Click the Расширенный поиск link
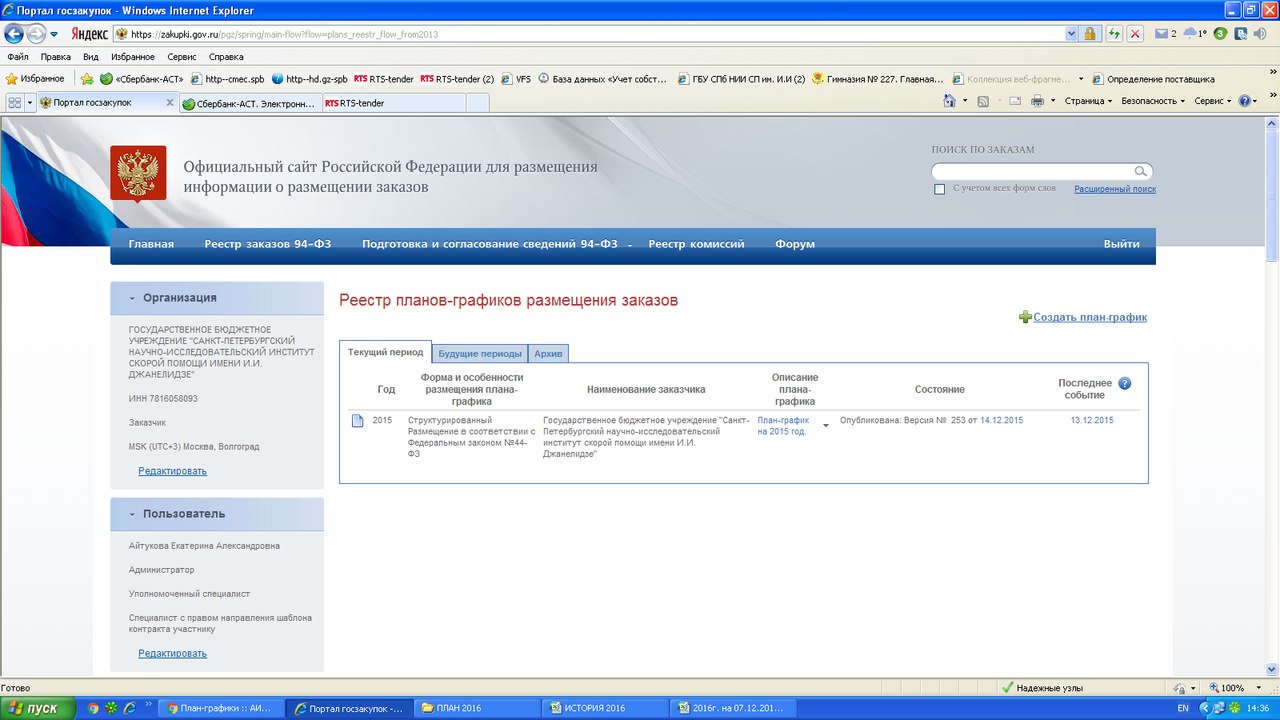The width and height of the screenshot is (1280, 720). (1115, 189)
